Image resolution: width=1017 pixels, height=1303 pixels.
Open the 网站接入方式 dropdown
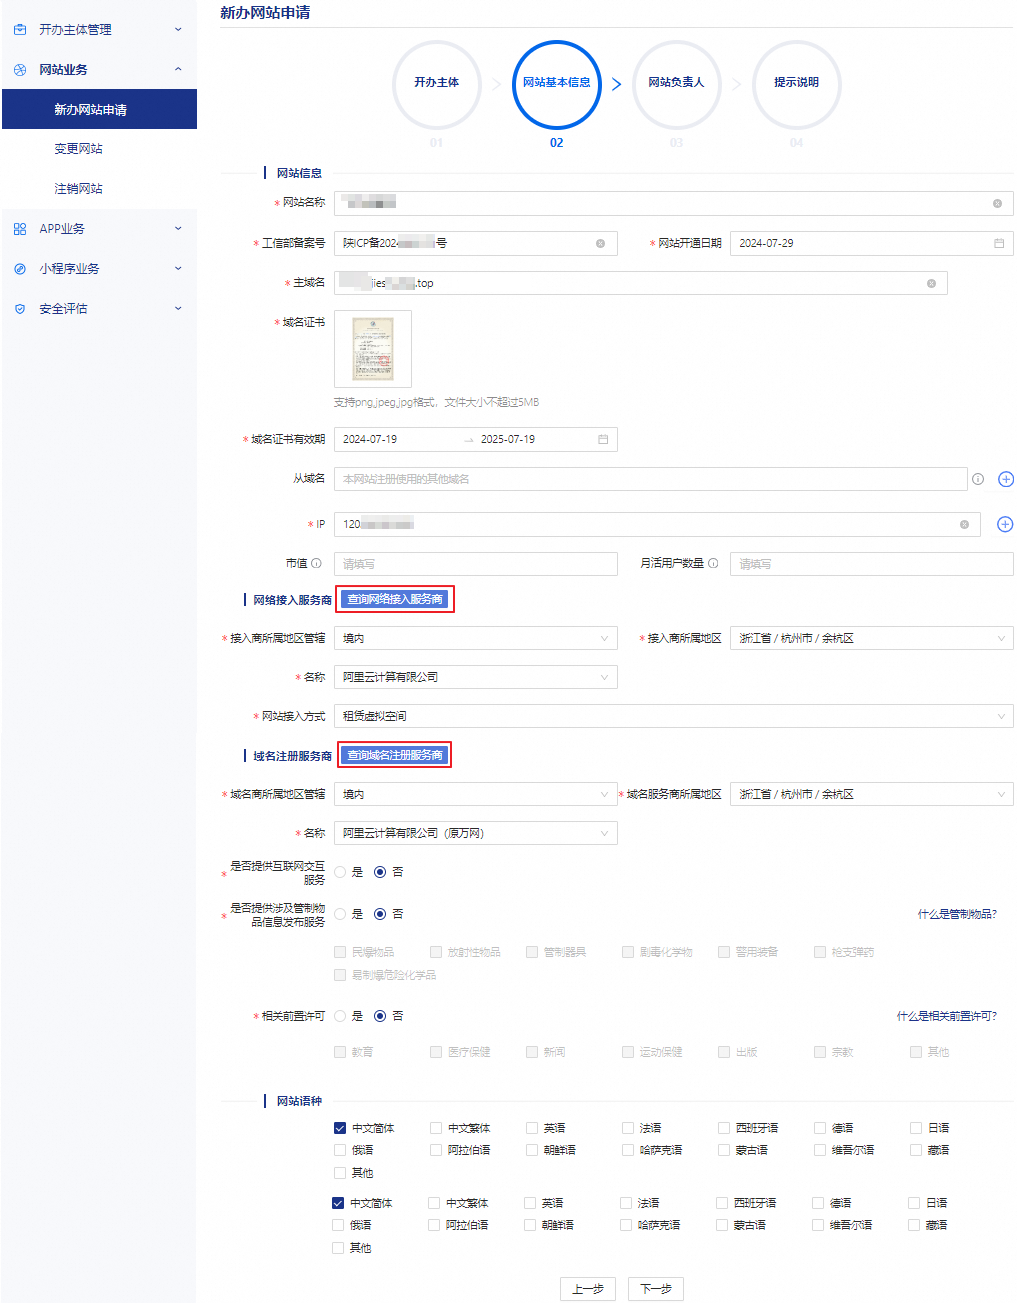(x=673, y=716)
